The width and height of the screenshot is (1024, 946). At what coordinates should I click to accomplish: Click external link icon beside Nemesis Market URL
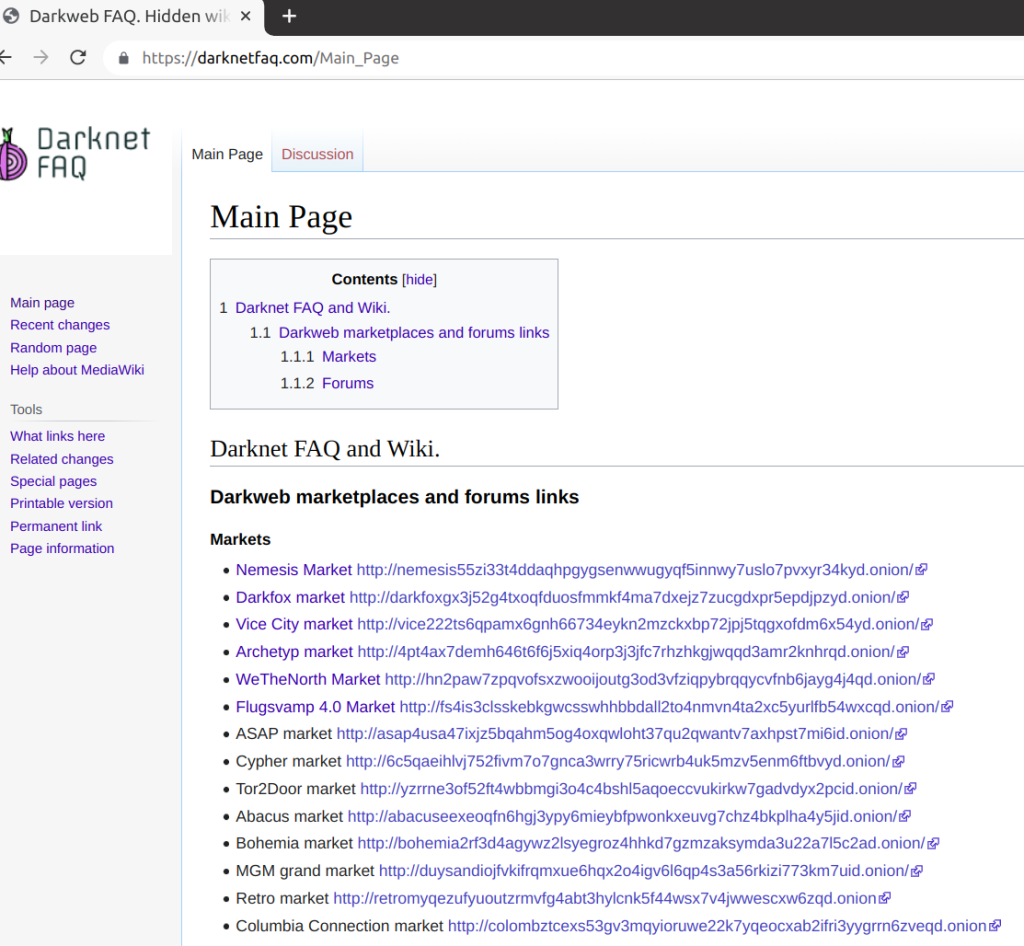coord(920,569)
